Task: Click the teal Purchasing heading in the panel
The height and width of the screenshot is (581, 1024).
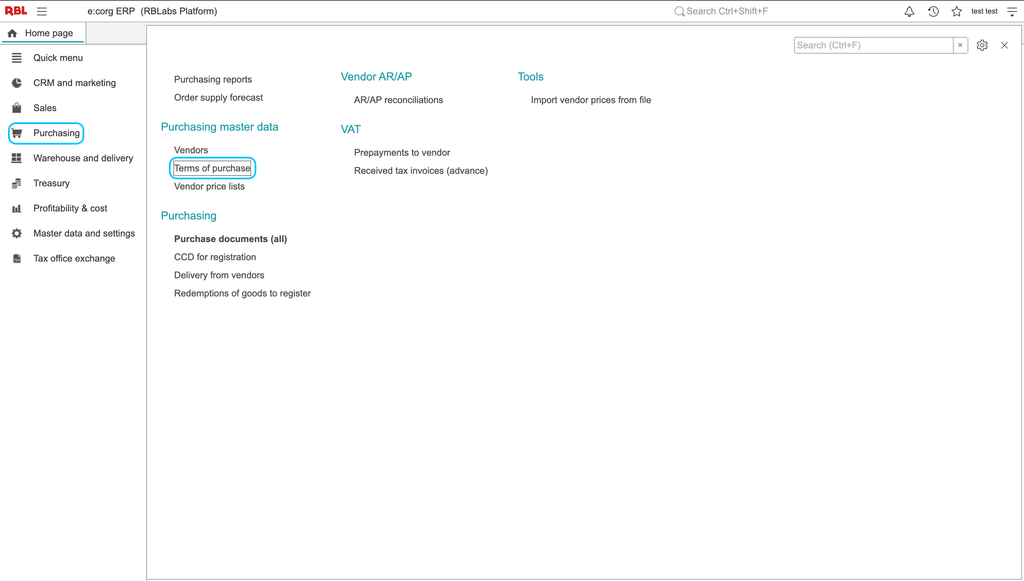Action: click(x=189, y=215)
